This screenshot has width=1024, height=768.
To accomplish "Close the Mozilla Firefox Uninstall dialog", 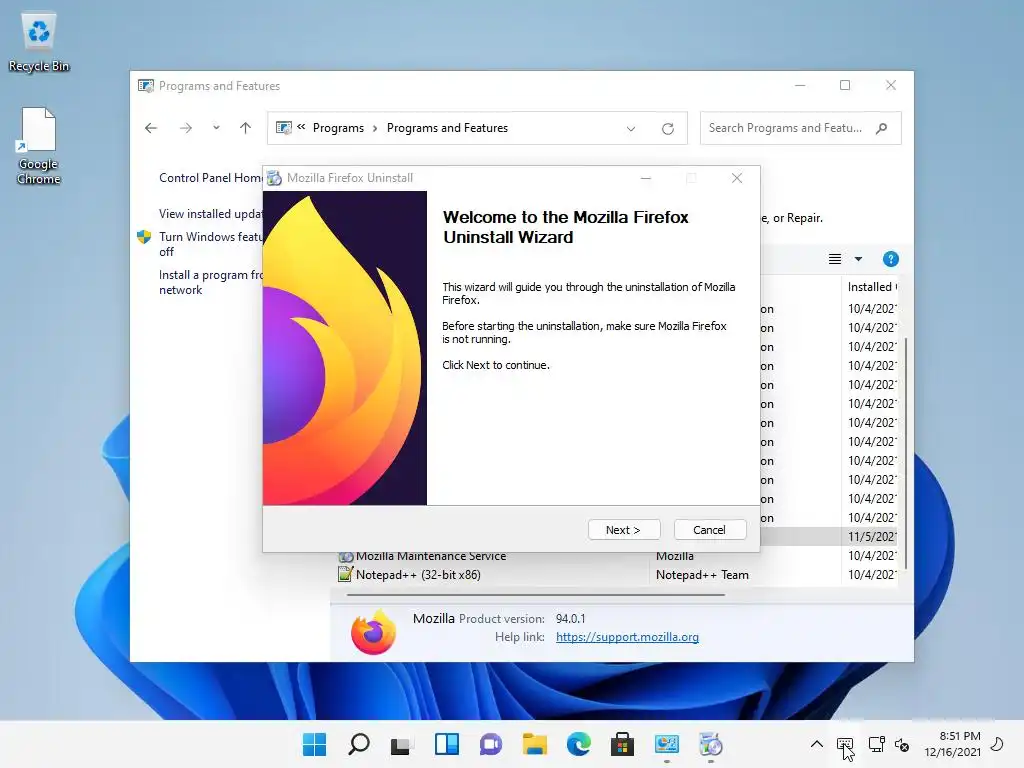I will coord(737,178).
